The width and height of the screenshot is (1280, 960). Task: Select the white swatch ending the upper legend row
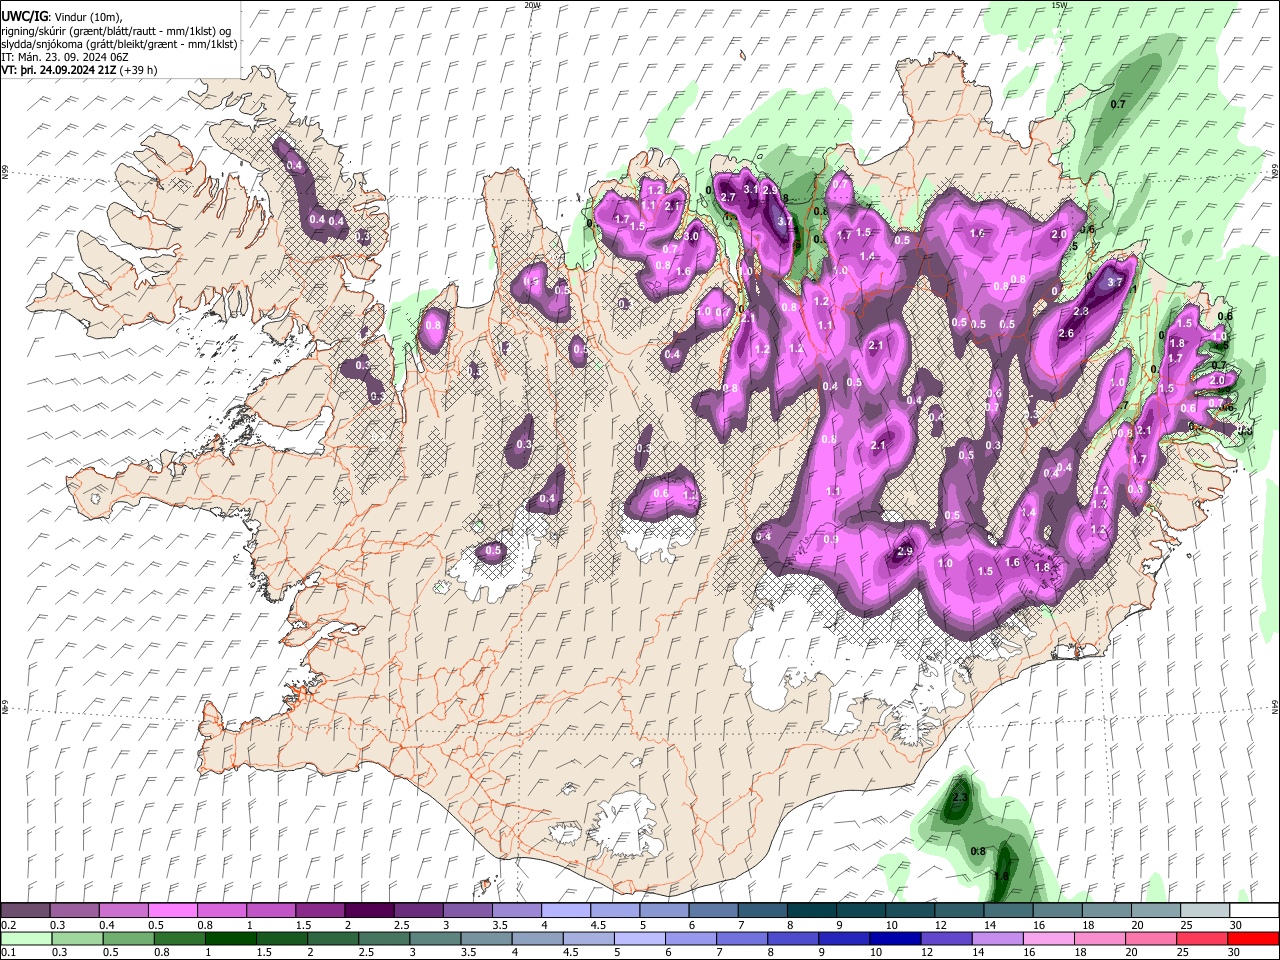click(1254, 911)
